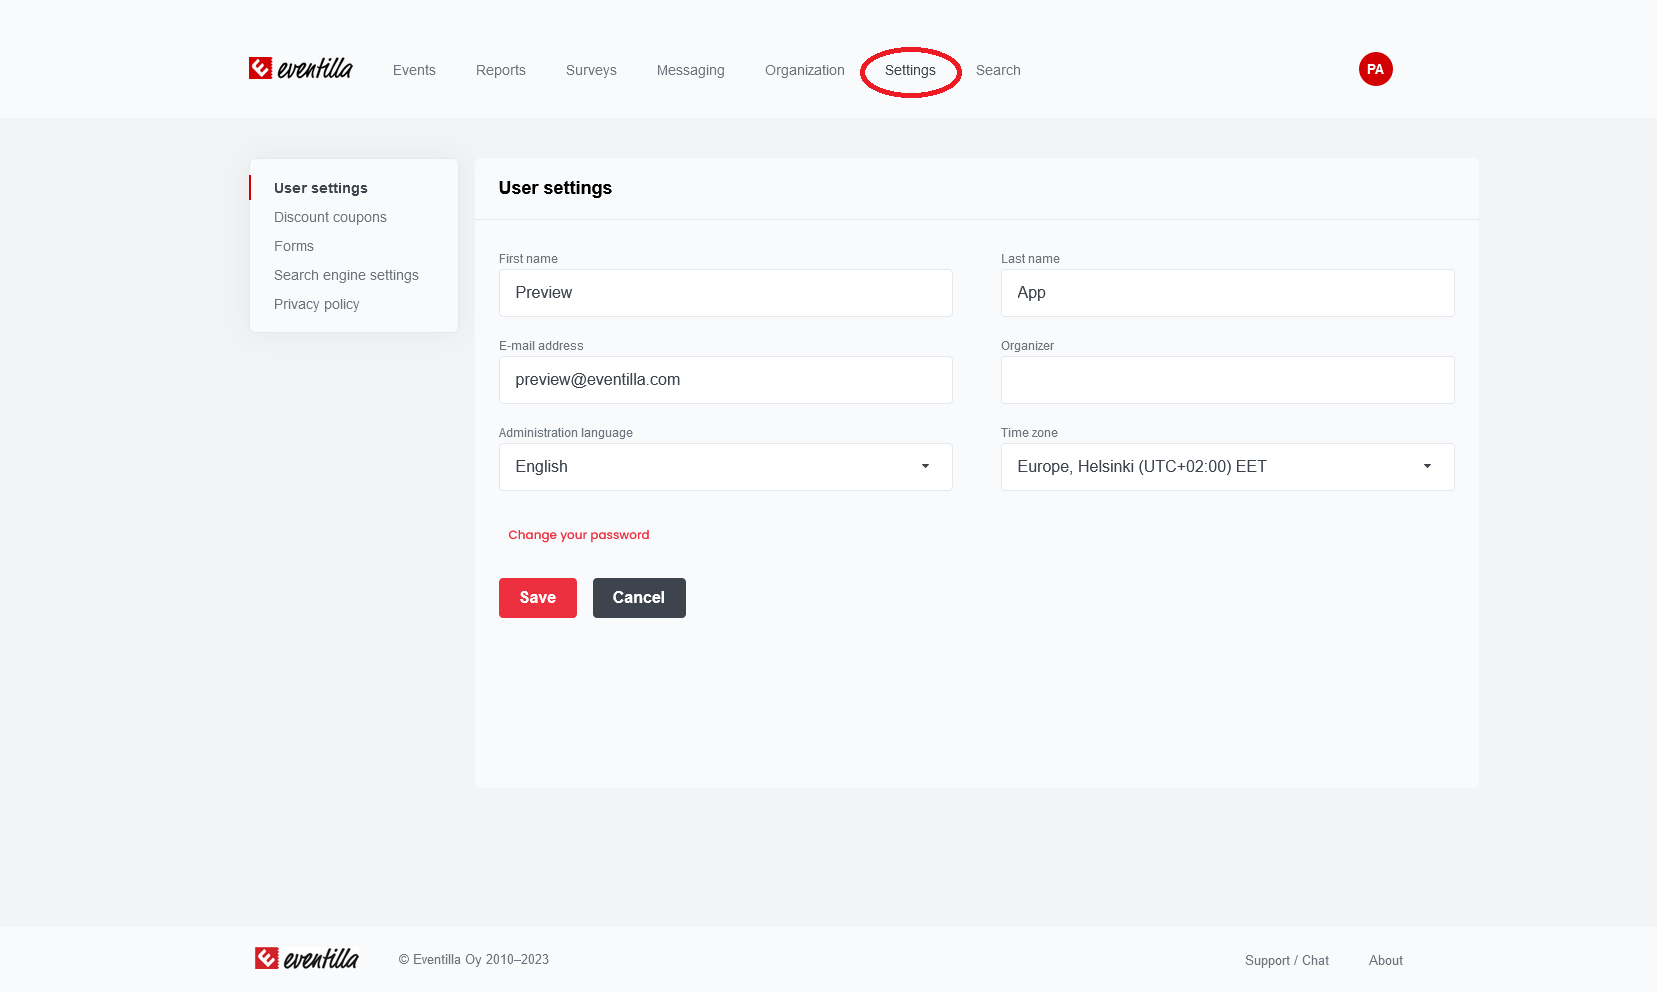Navigate to Messaging
The width and height of the screenshot is (1657, 992).
click(691, 70)
